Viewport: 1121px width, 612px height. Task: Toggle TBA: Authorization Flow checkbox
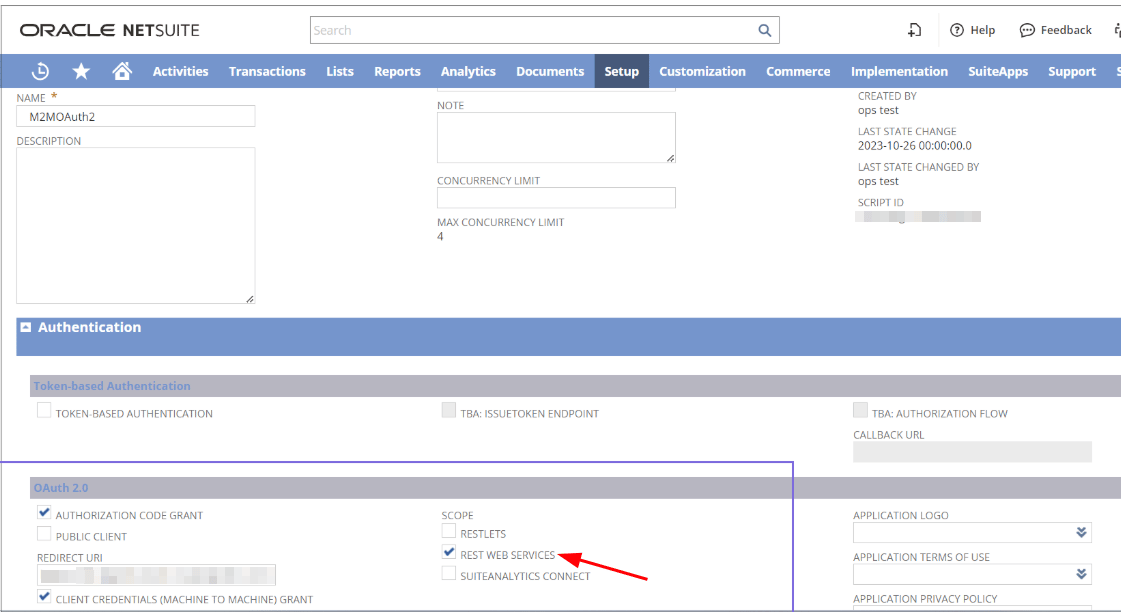click(860, 410)
